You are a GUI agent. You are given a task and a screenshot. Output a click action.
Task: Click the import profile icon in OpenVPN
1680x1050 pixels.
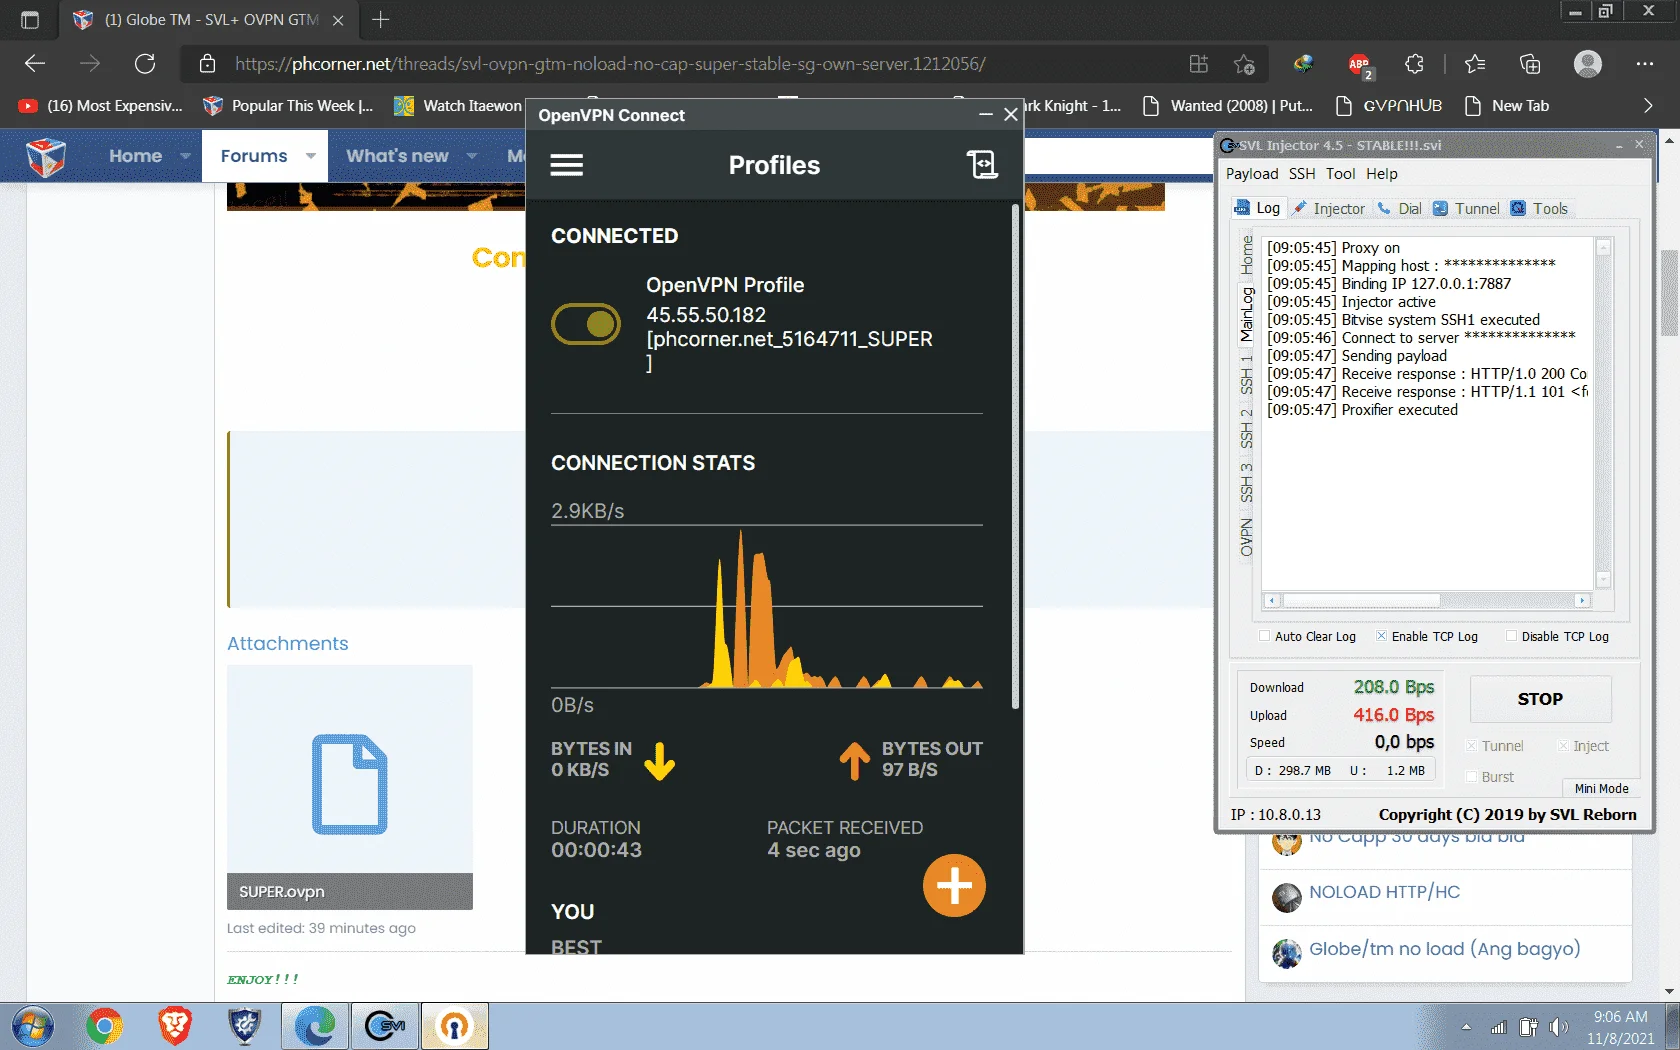[x=982, y=164]
